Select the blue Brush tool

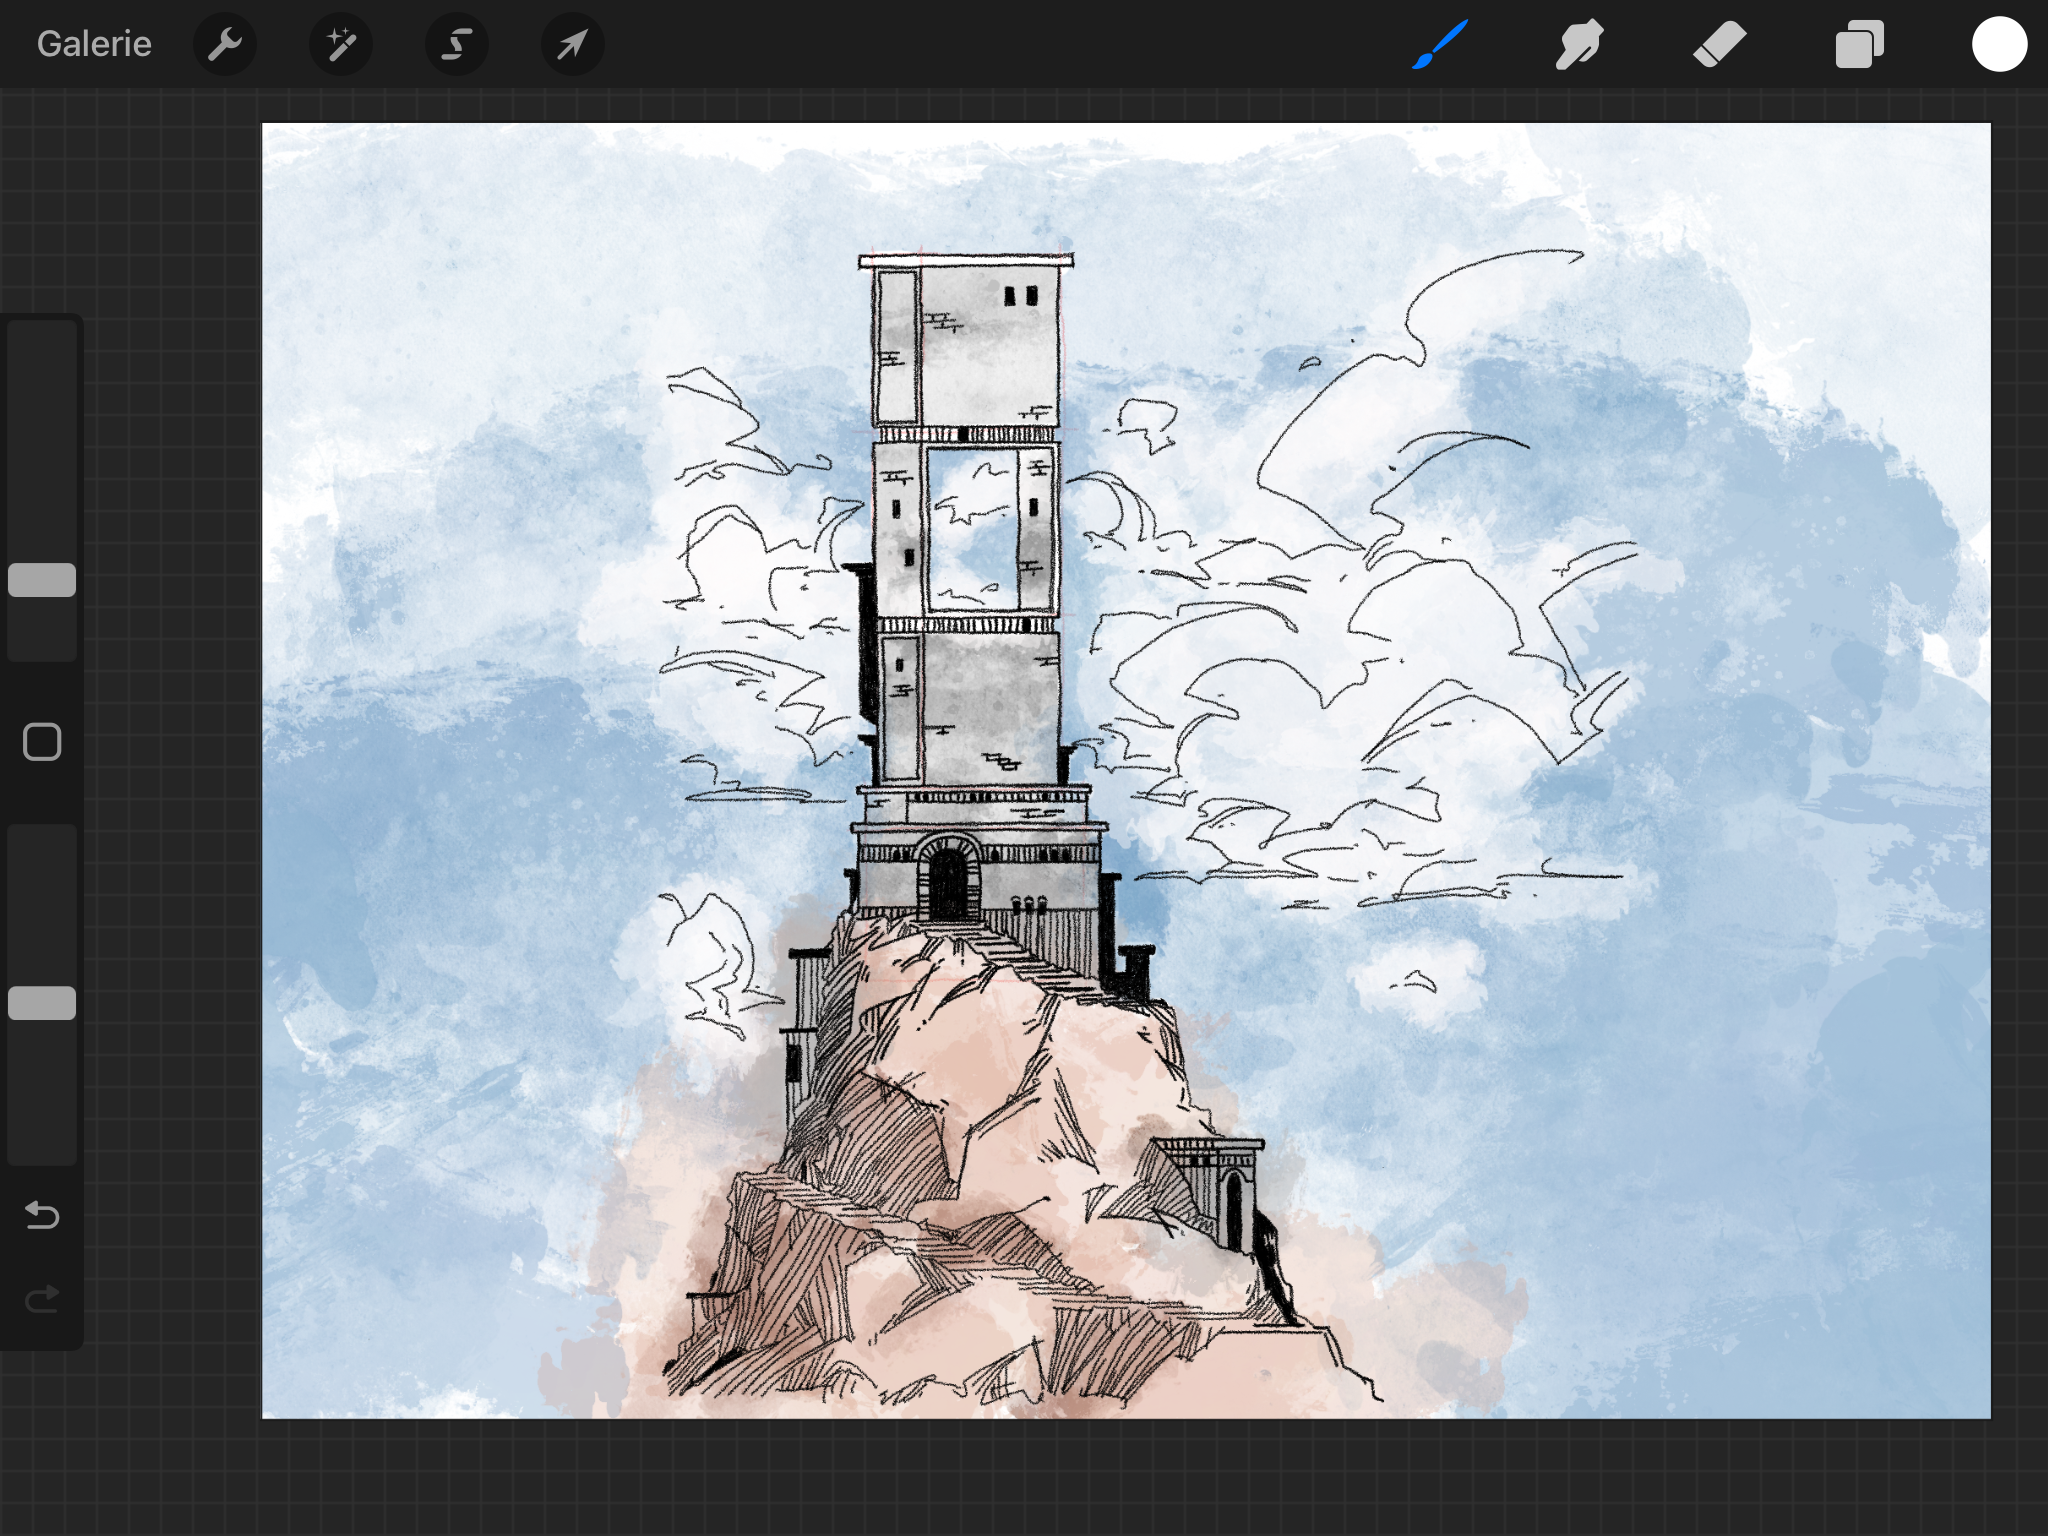[1440, 44]
